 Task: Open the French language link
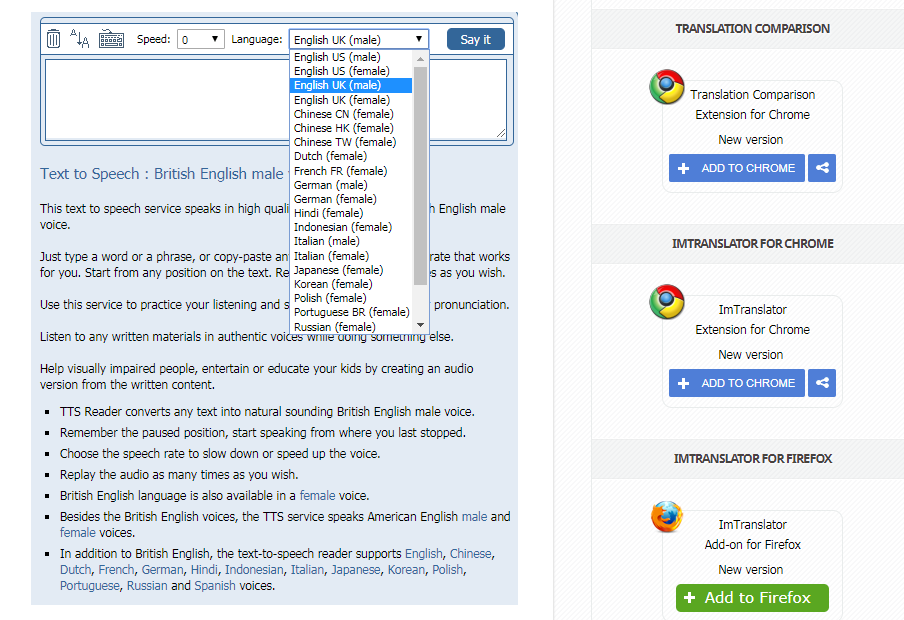pyautogui.click(x=116, y=570)
